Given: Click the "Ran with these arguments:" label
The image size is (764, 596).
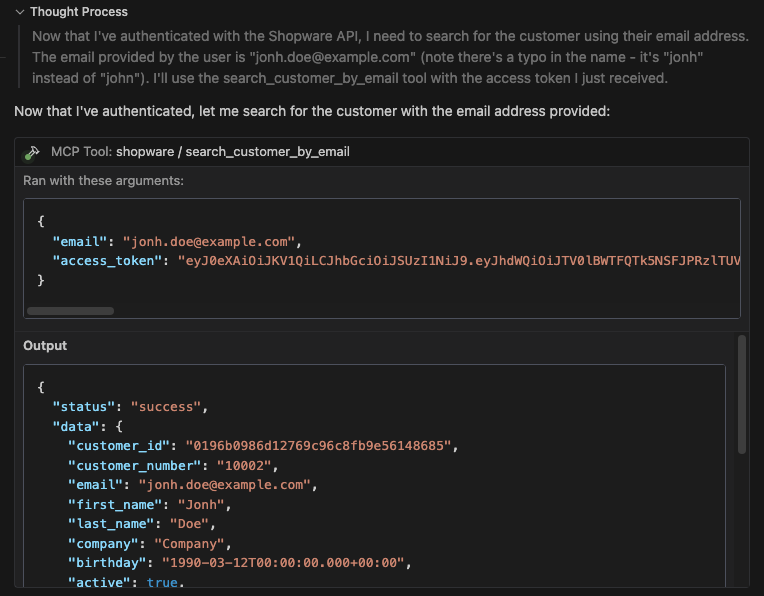Looking at the screenshot, I should pos(103,181).
